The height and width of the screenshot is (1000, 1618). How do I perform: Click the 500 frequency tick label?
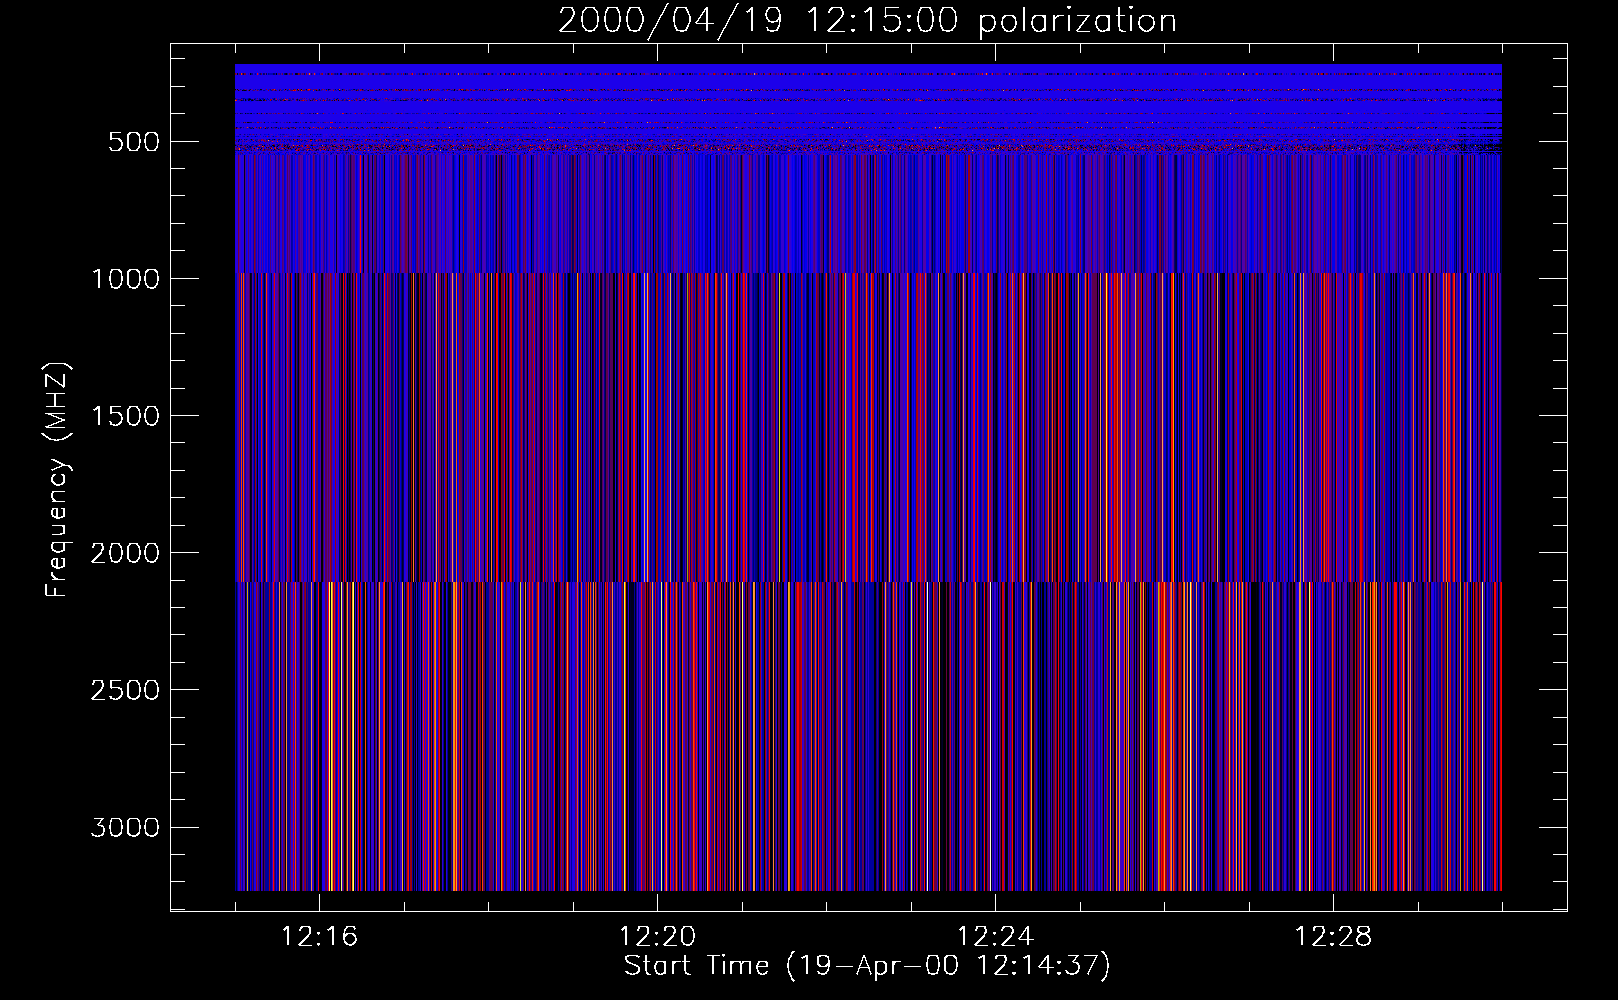click(x=134, y=142)
